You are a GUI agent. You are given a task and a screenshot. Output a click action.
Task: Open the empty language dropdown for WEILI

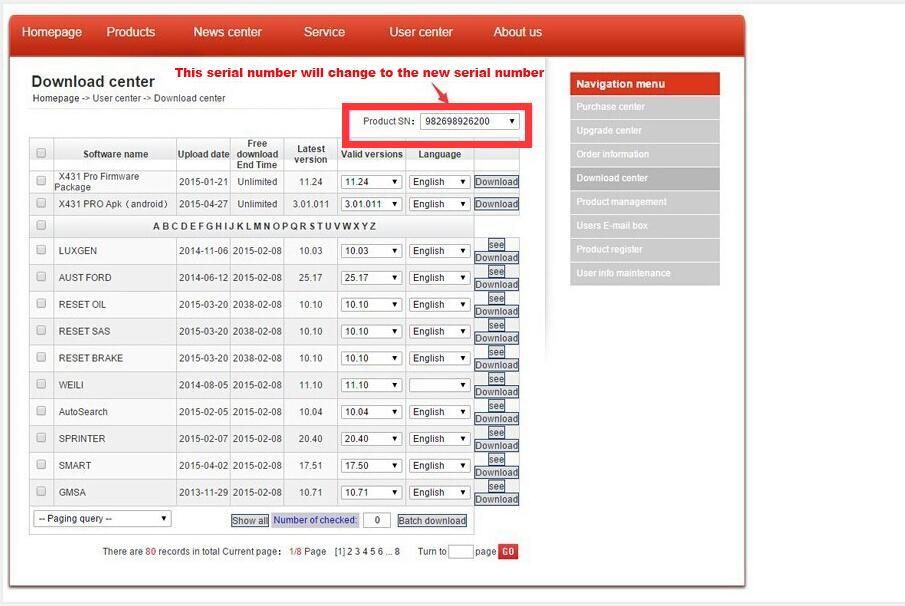(439, 385)
